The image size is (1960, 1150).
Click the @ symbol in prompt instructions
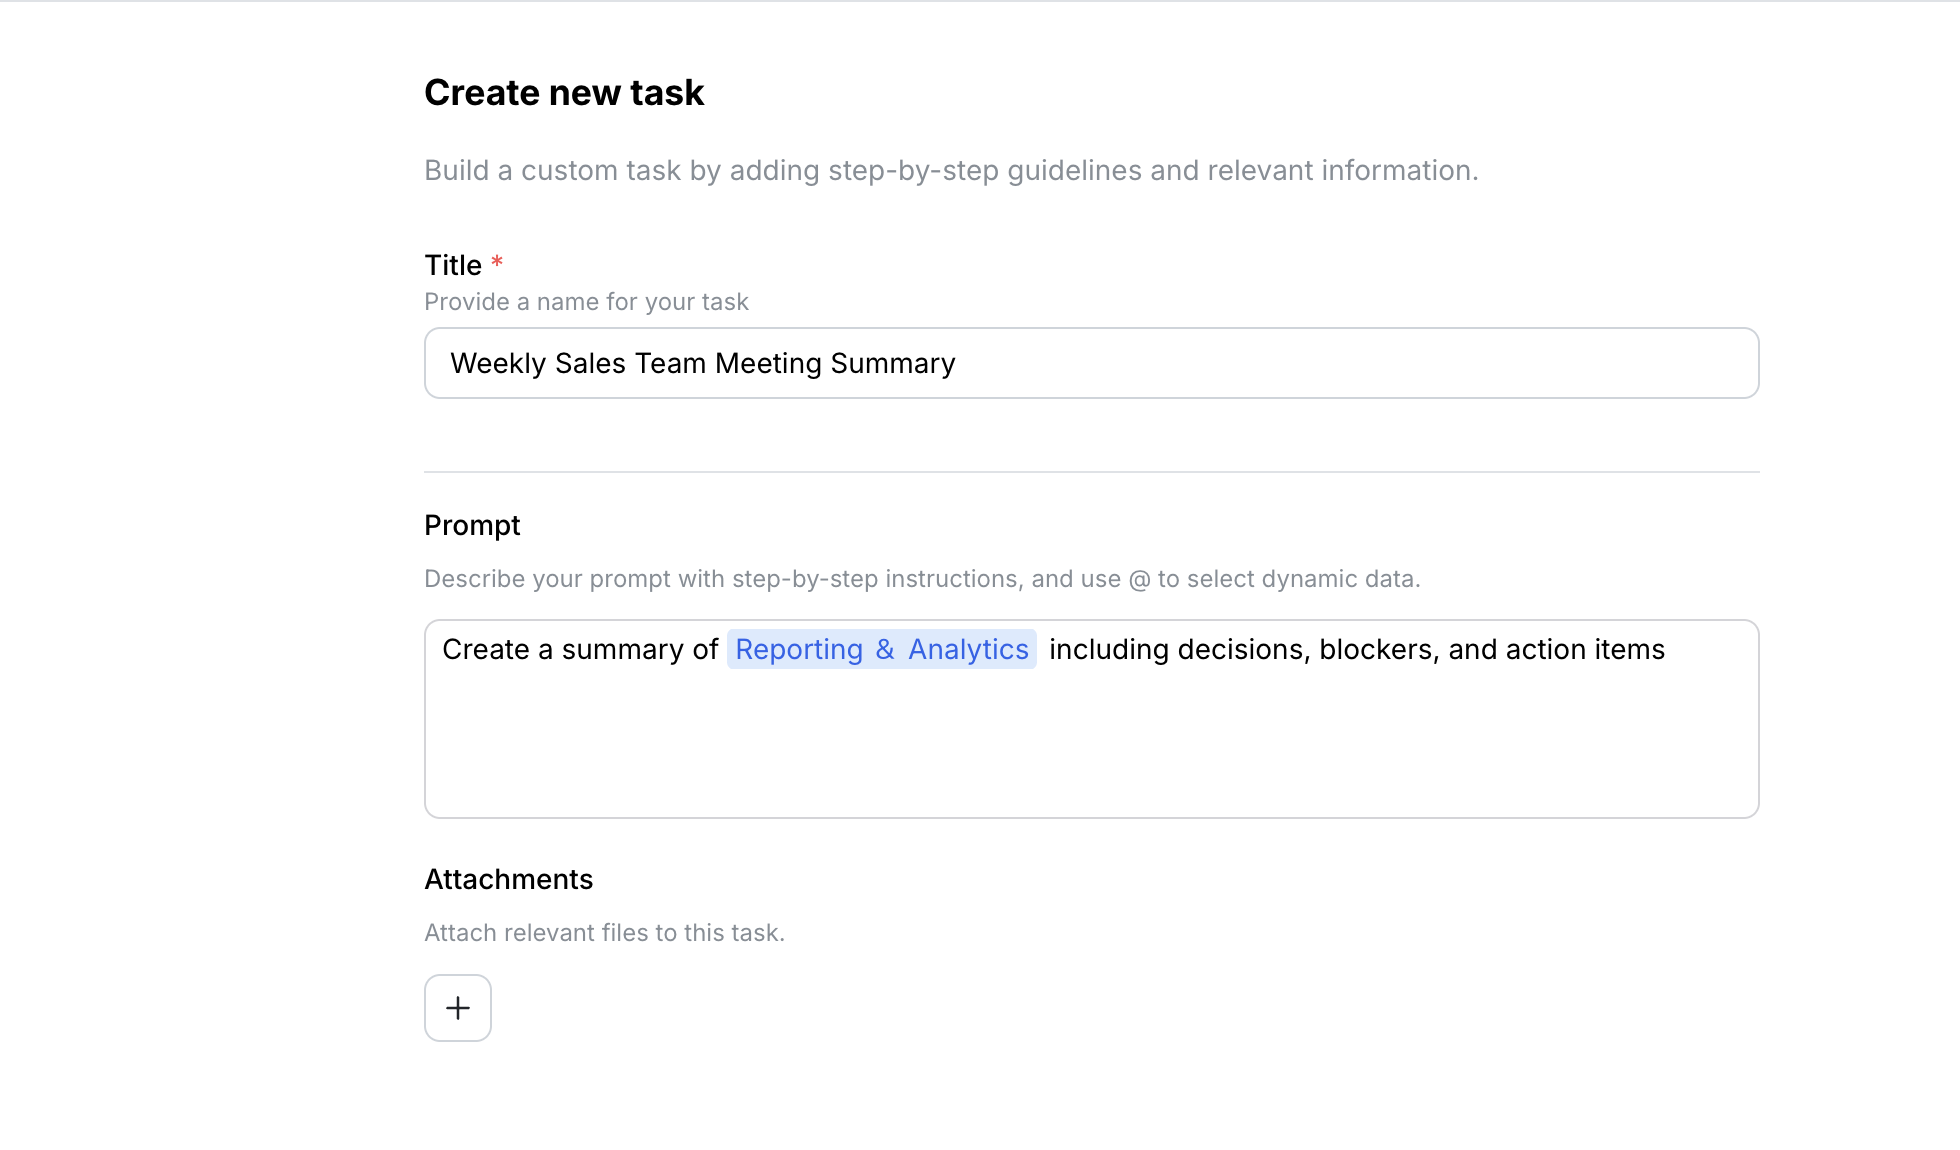tap(1139, 580)
